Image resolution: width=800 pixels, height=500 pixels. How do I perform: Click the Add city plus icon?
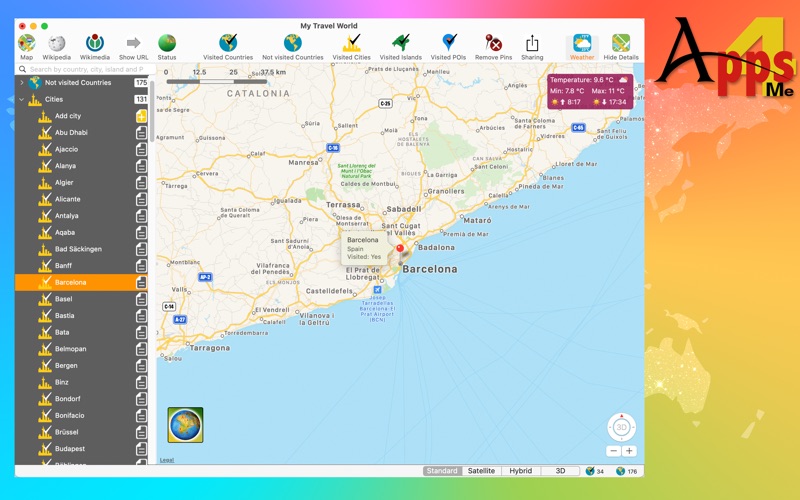pyautogui.click(x=141, y=116)
